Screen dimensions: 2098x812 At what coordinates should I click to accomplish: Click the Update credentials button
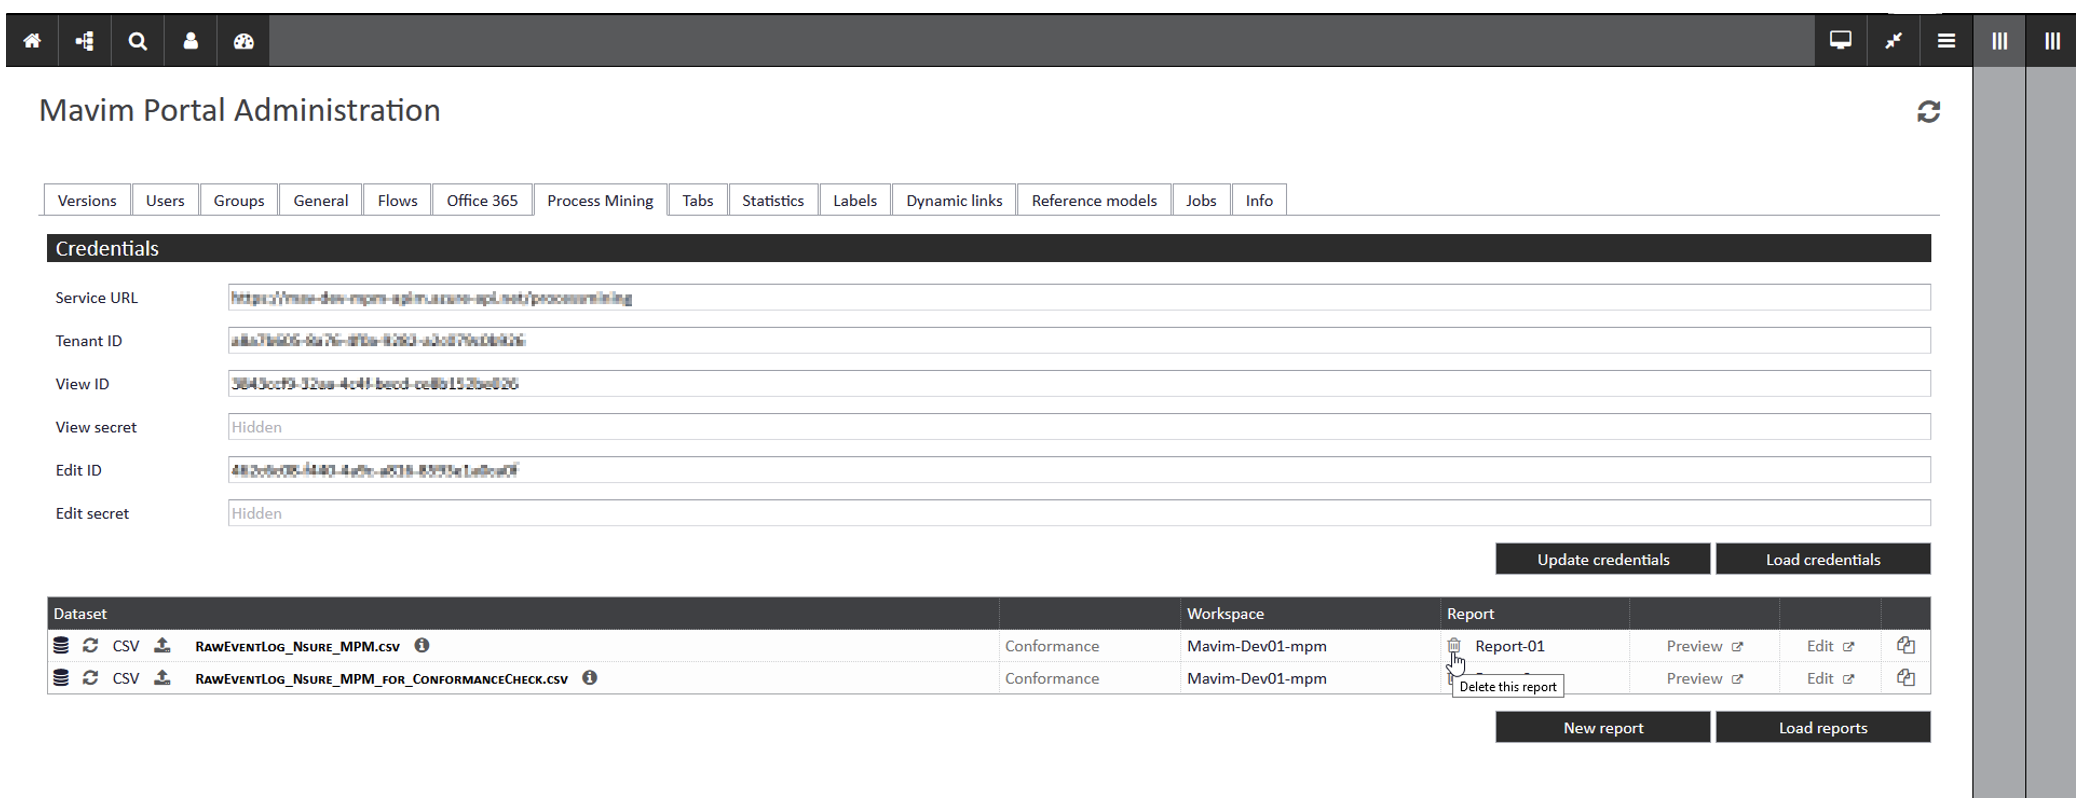pos(1603,559)
